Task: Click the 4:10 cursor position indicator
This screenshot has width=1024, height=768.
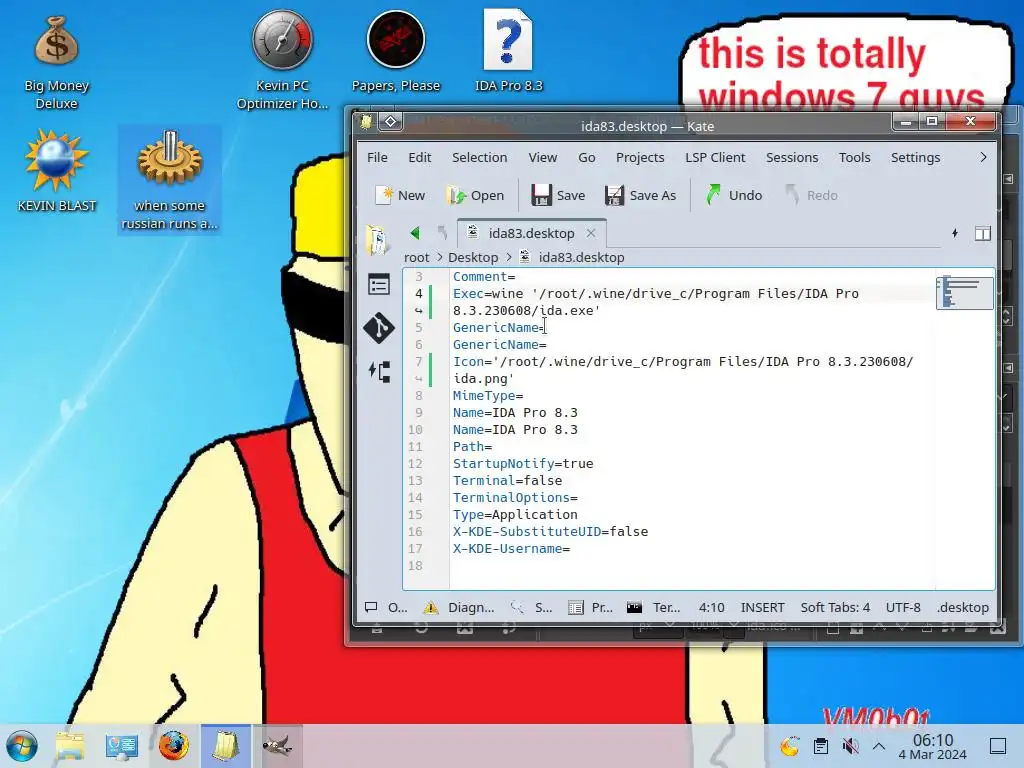Action: [x=711, y=607]
